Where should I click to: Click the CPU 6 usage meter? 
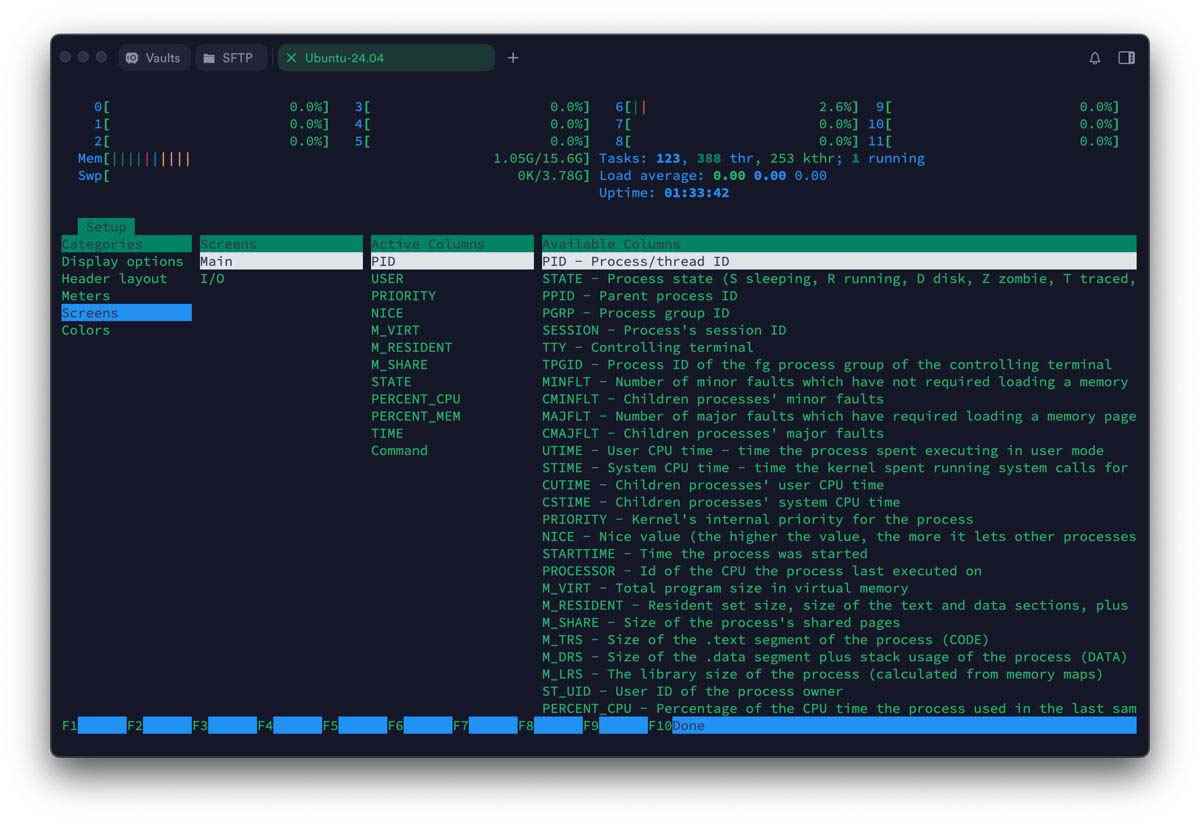(737, 107)
